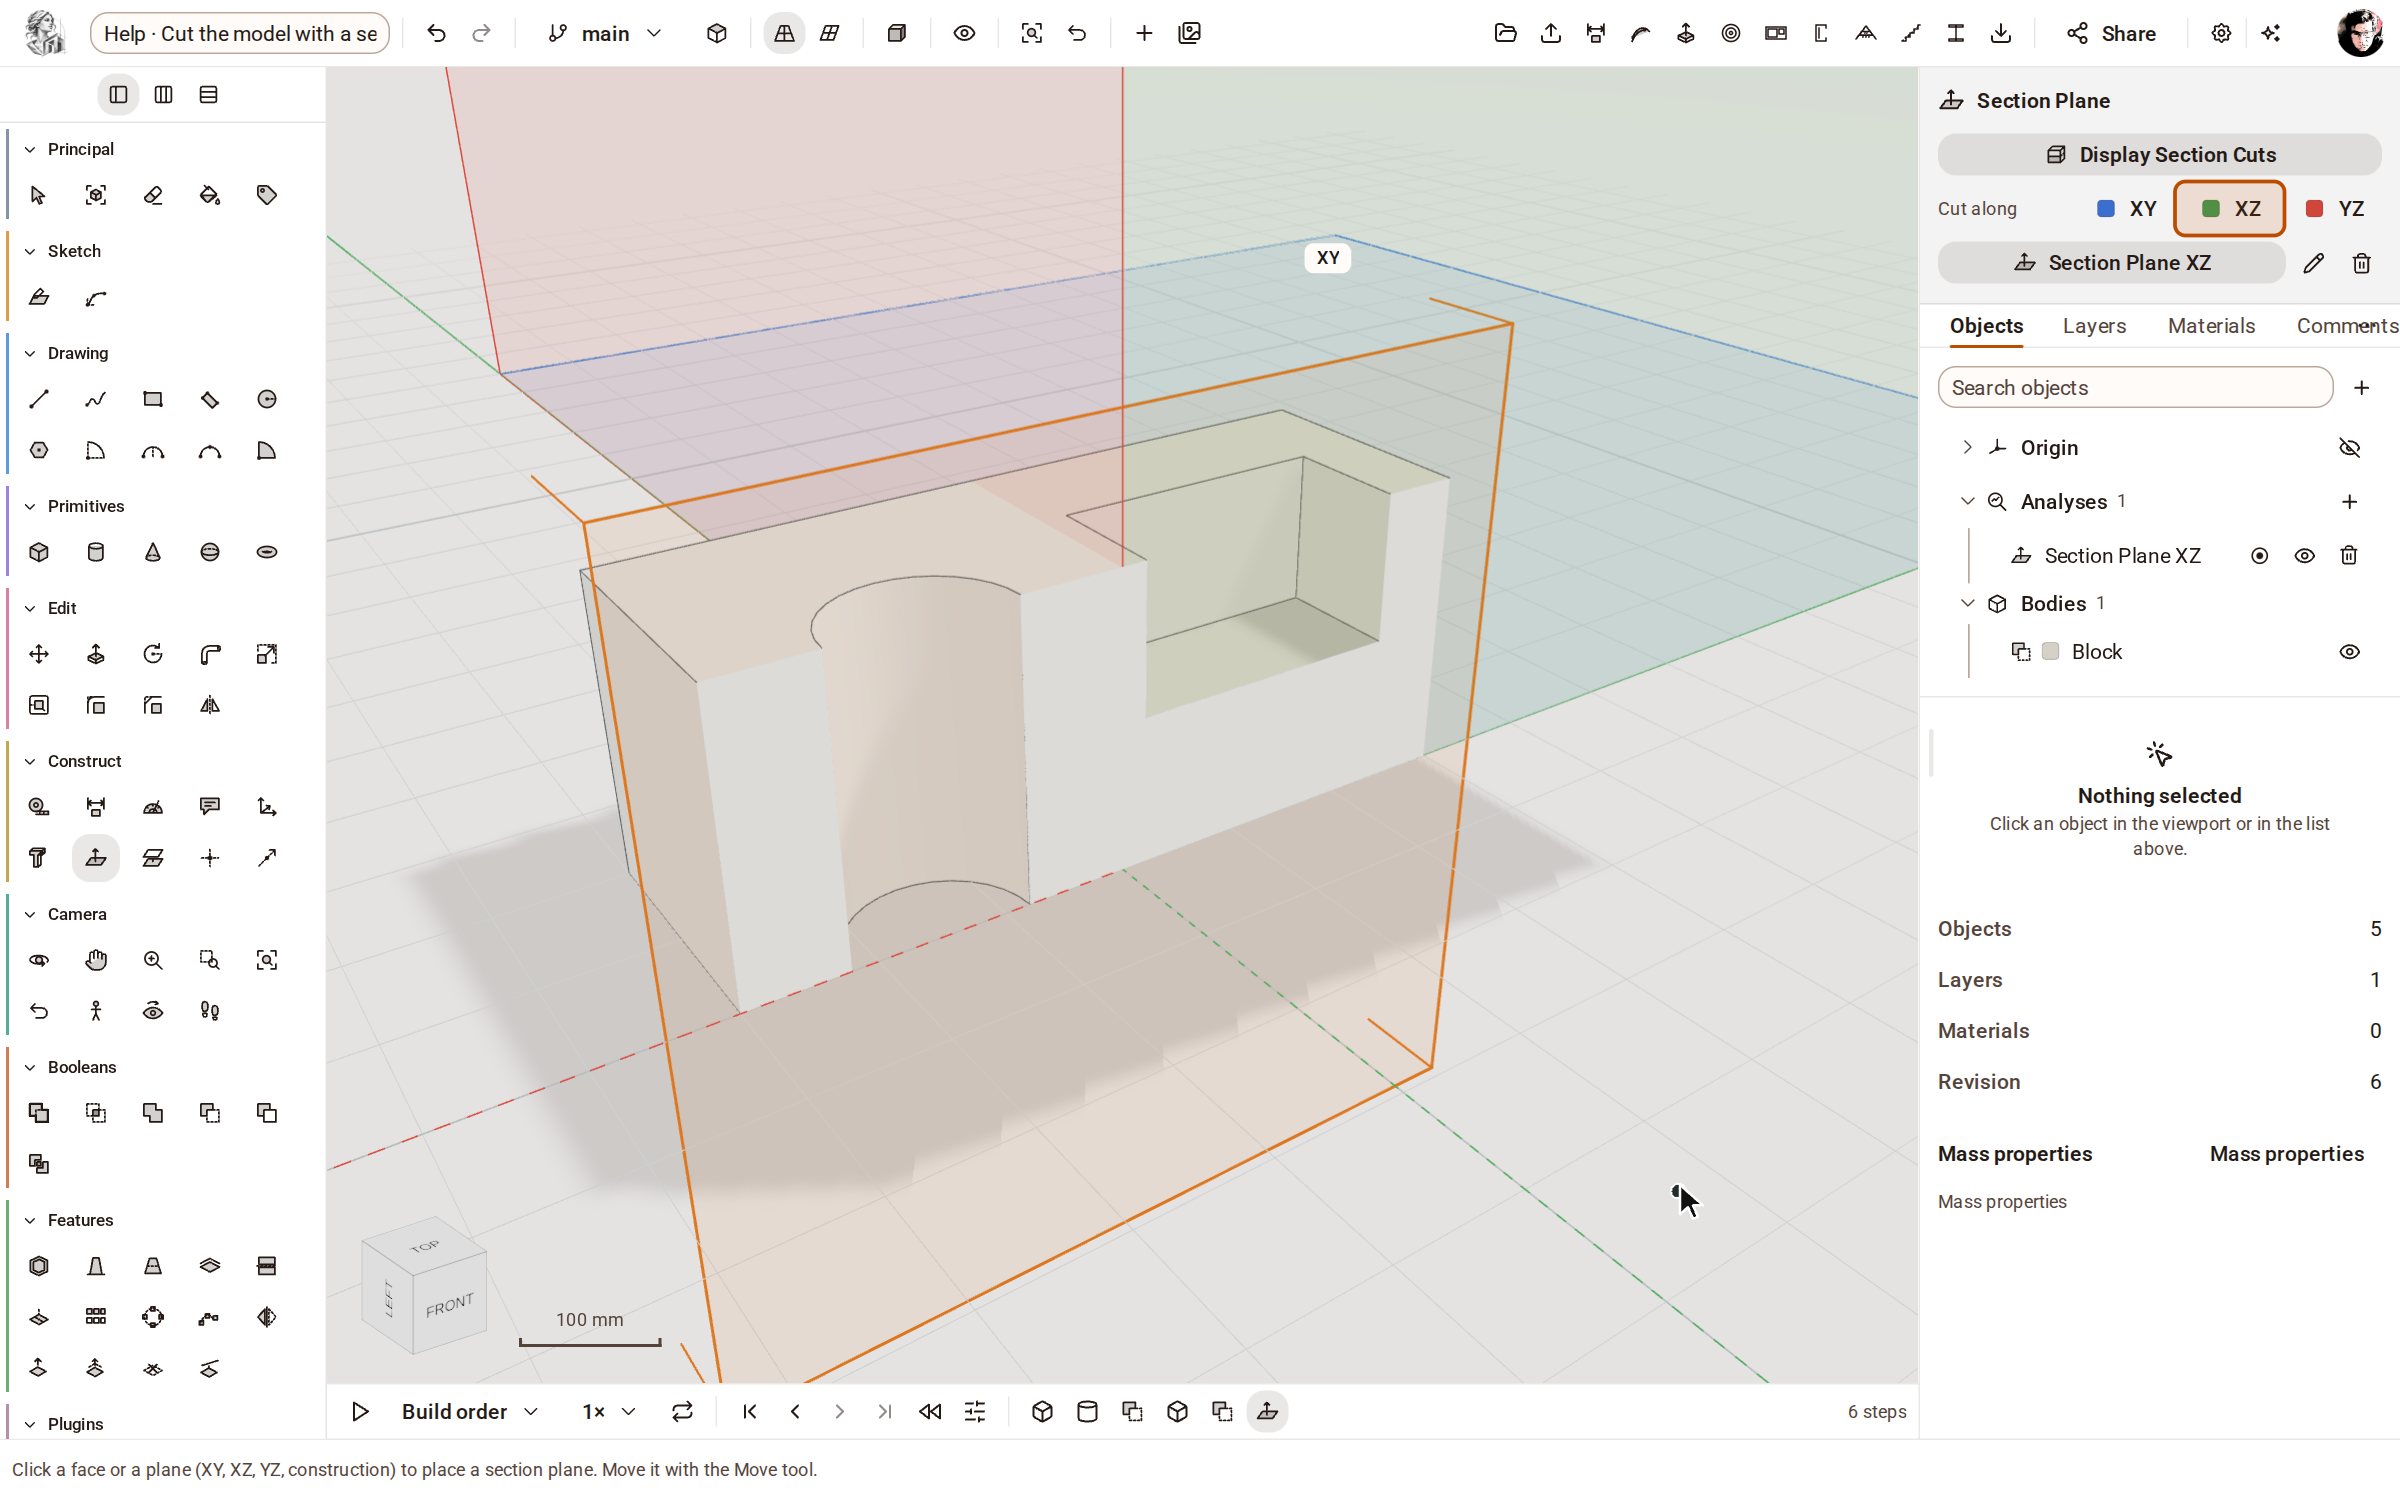Screen dimensions: 2400x1500
Task: Show the hidden Origin item
Action: click(x=2350, y=448)
